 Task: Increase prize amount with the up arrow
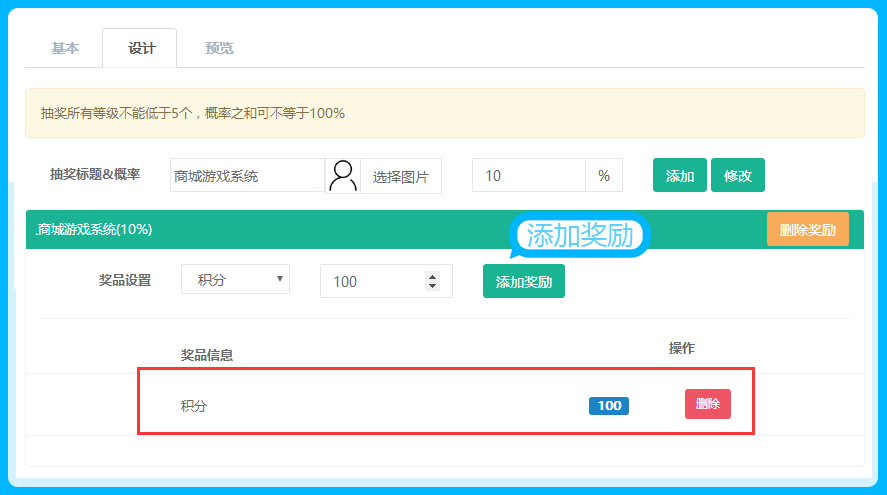click(432, 276)
